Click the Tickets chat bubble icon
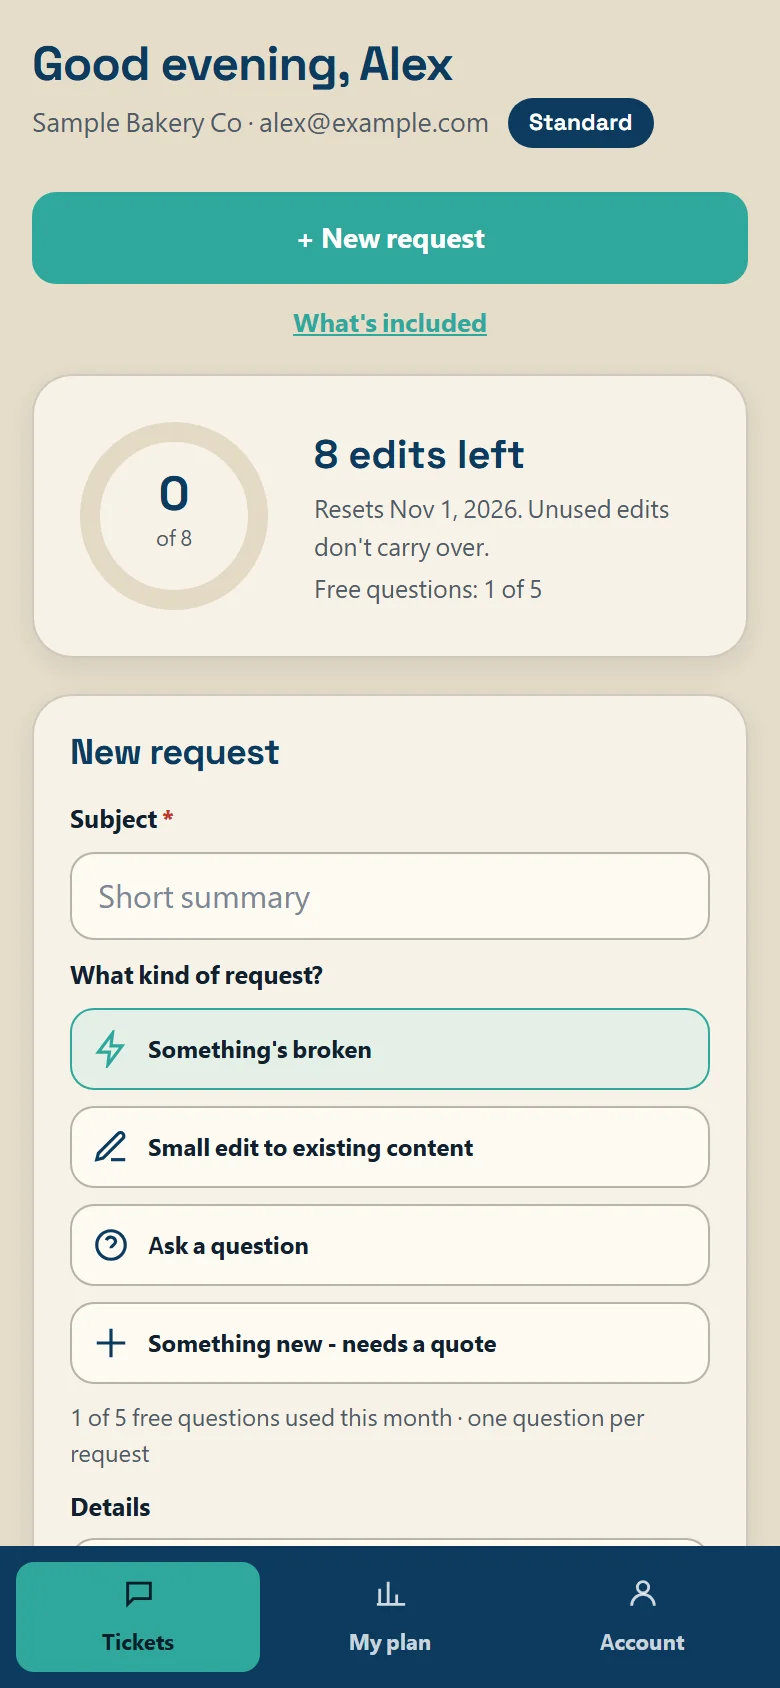This screenshot has width=780, height=1688. (138, 1593)
